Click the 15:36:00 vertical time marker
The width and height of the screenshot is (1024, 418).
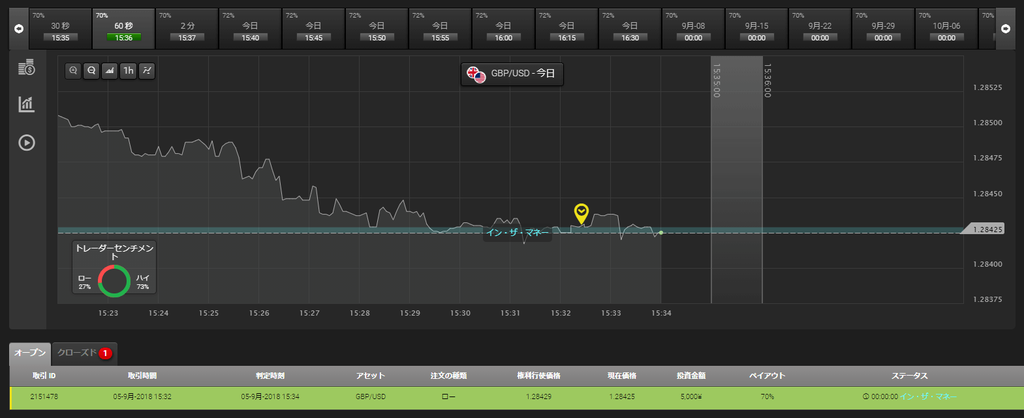coord(767,80)
